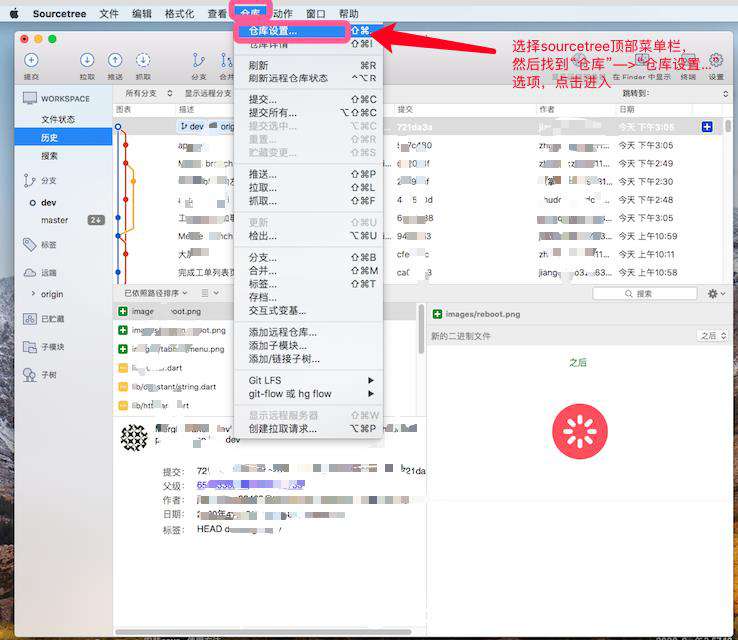Image resolution: width=738 pixels, height=640 pixels.
Task: Click the 拉取 (pull) toolbar icon
Action: [x=87, y=60]
